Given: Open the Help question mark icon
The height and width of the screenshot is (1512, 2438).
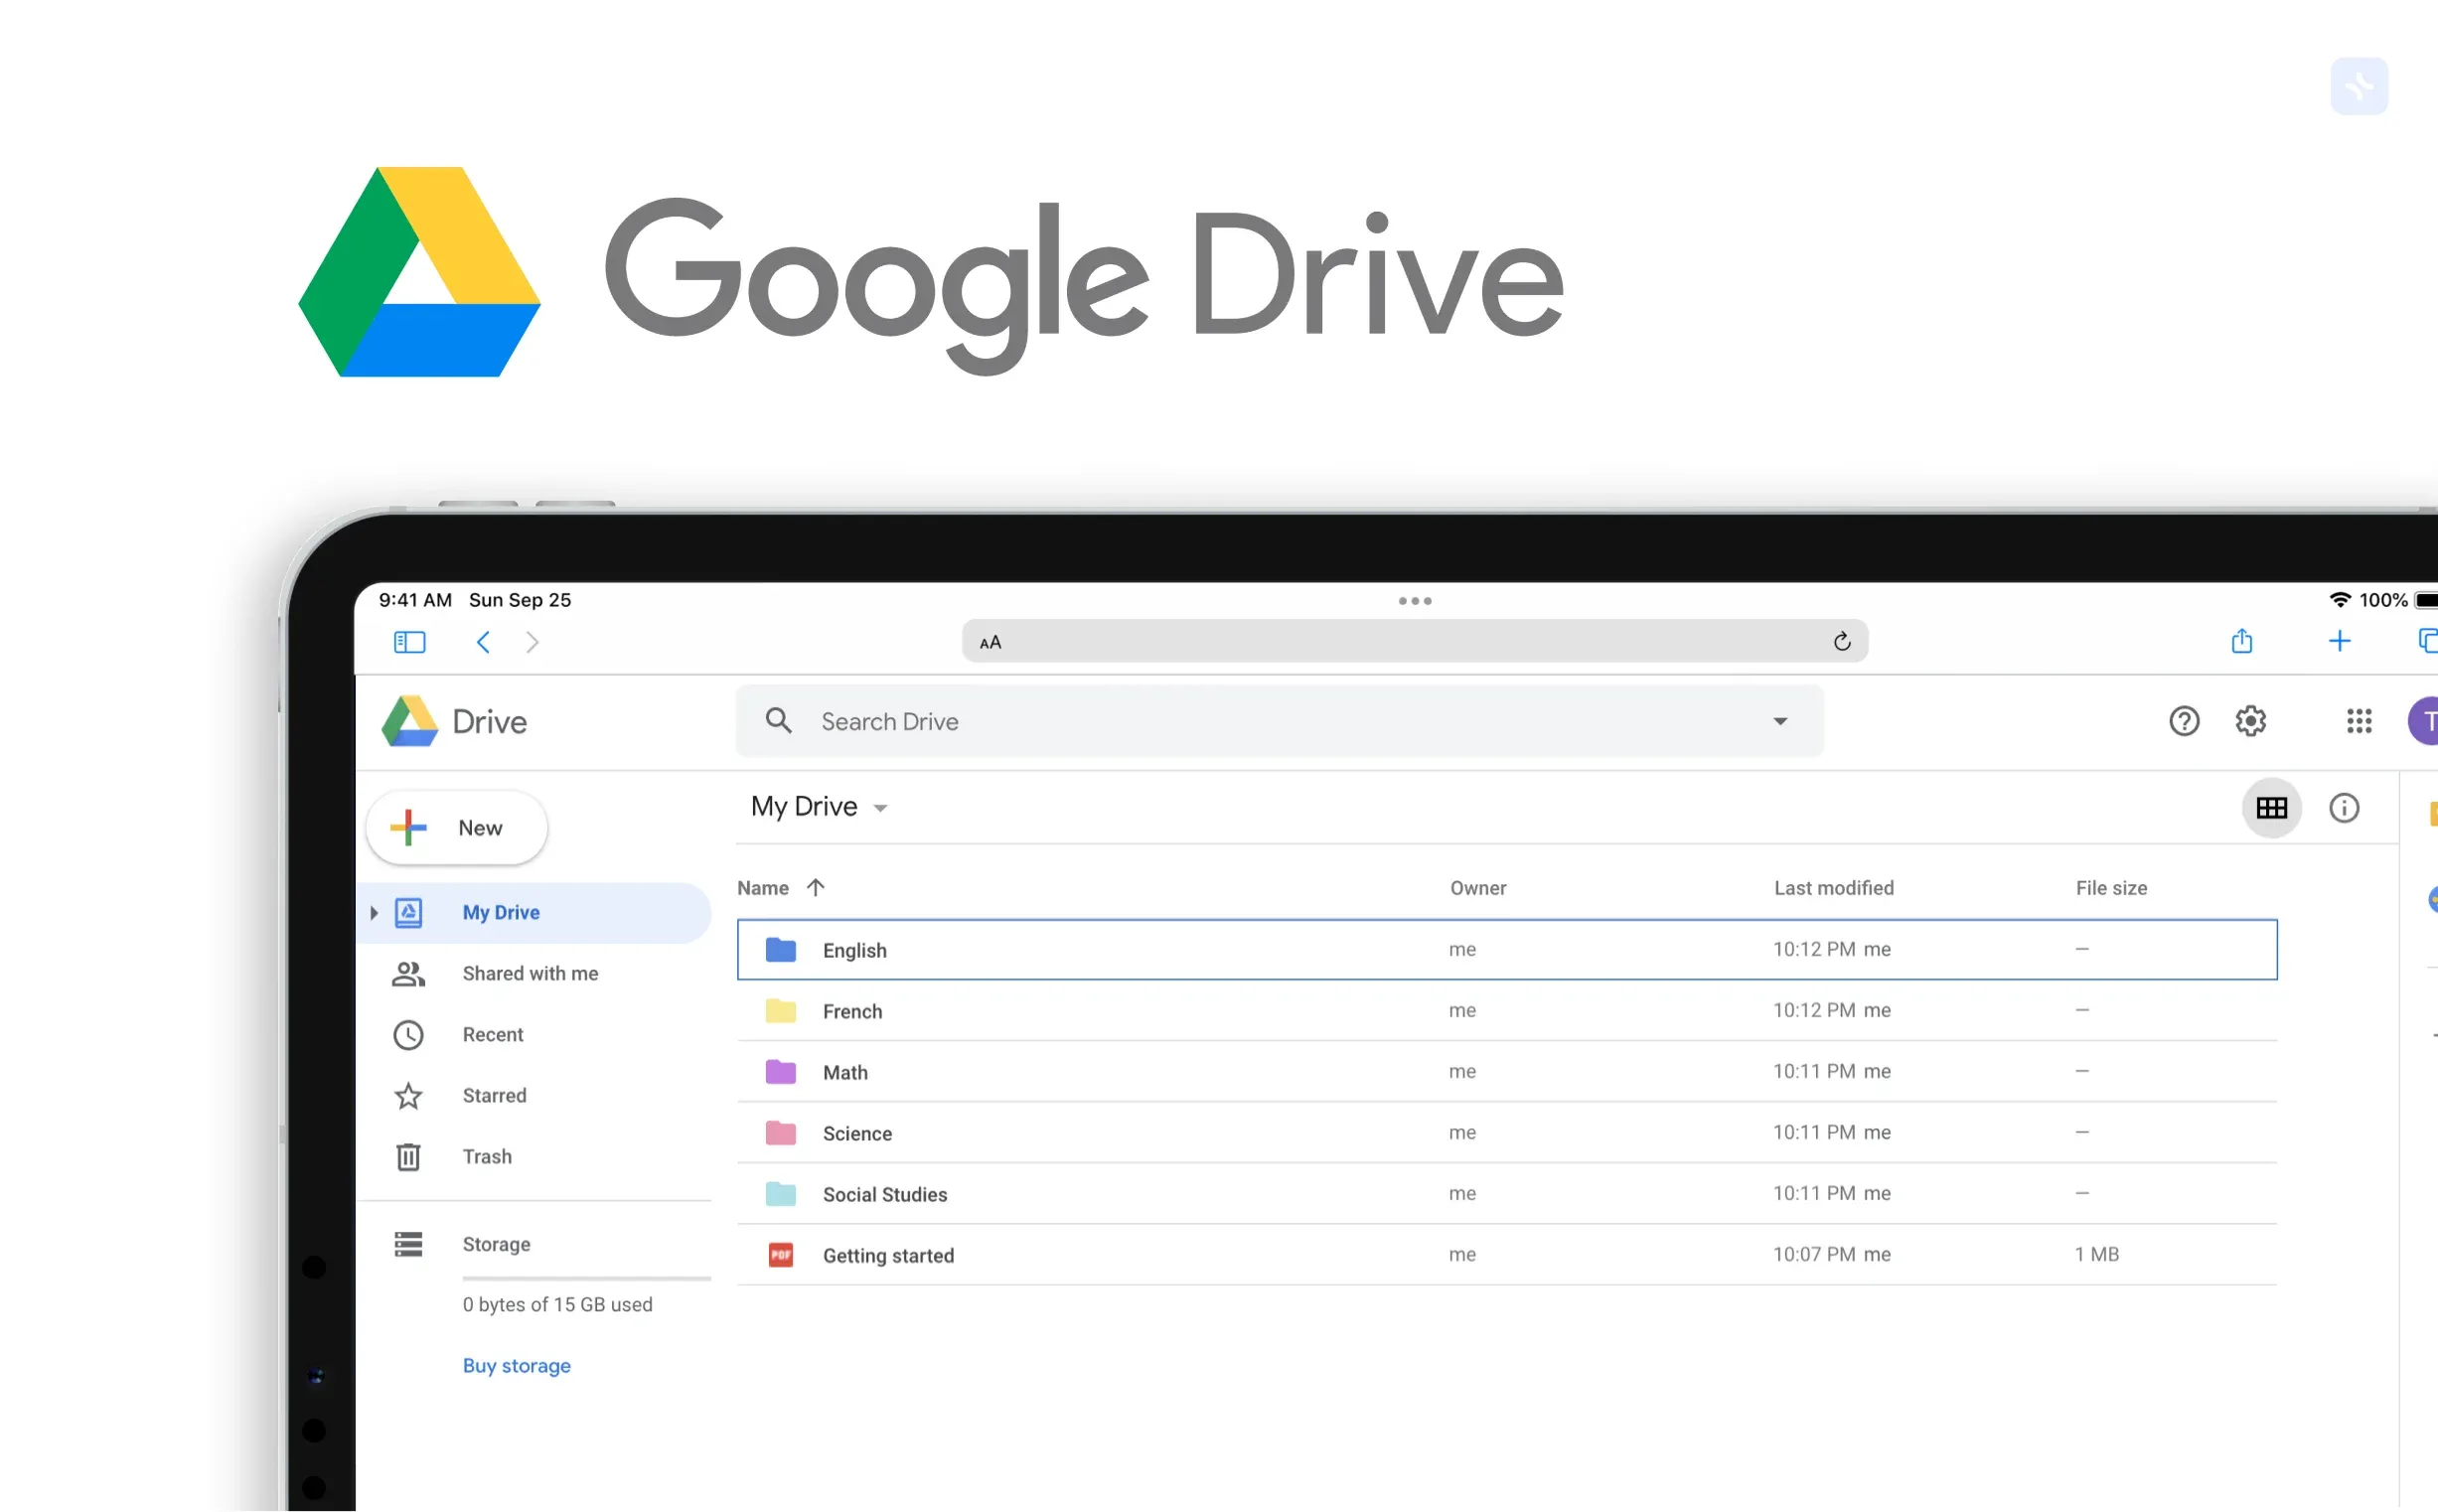Looking at the screenshot, I should 2183,720.
